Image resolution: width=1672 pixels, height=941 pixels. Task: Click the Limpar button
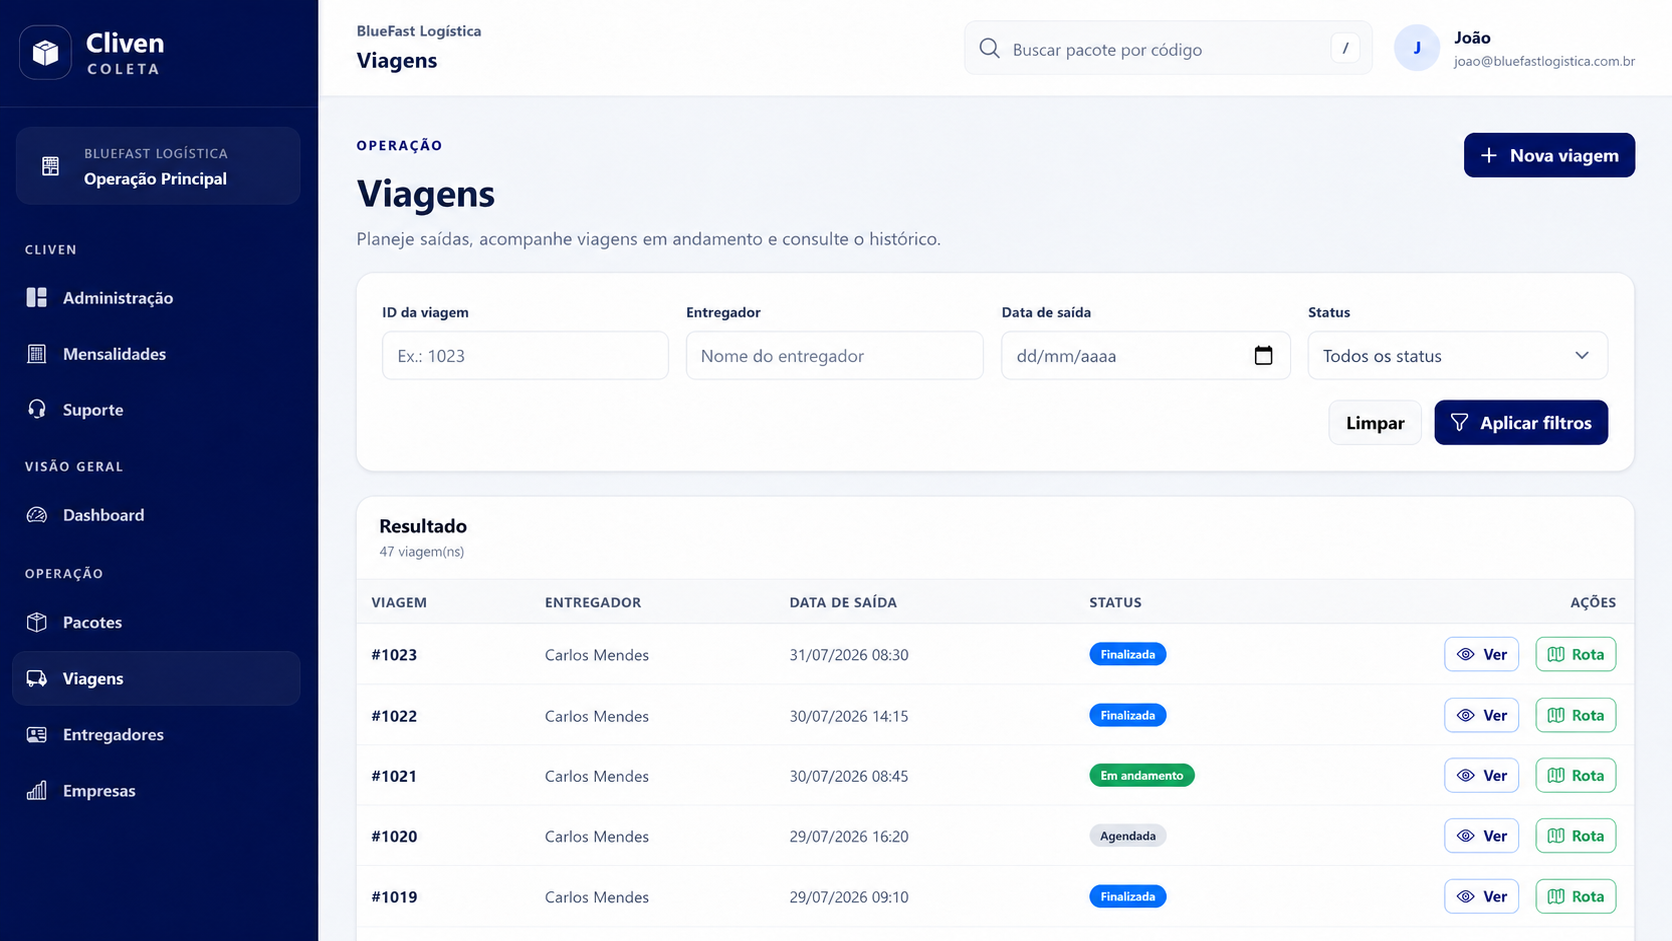(x=1375, y=423)
